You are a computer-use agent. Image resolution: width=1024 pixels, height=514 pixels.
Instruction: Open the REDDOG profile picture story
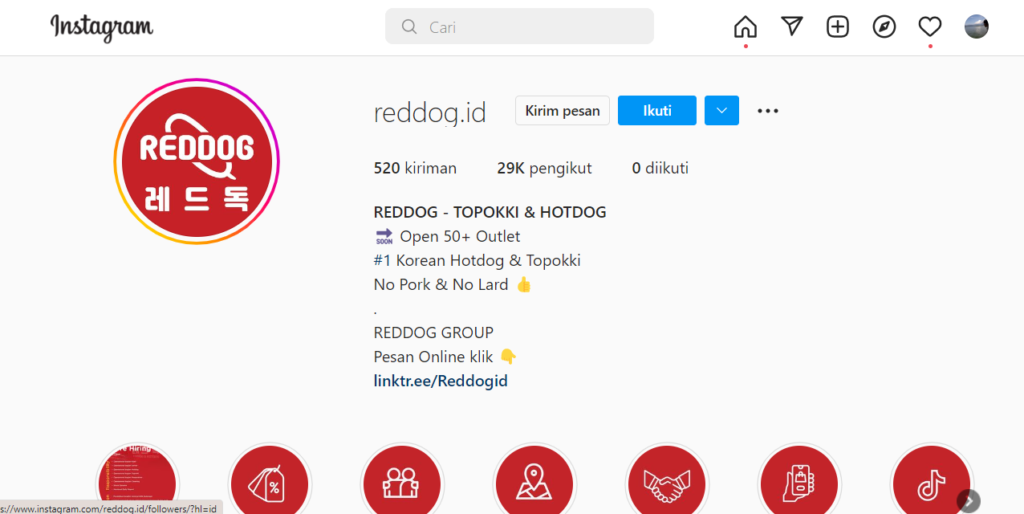pos(197,161)
